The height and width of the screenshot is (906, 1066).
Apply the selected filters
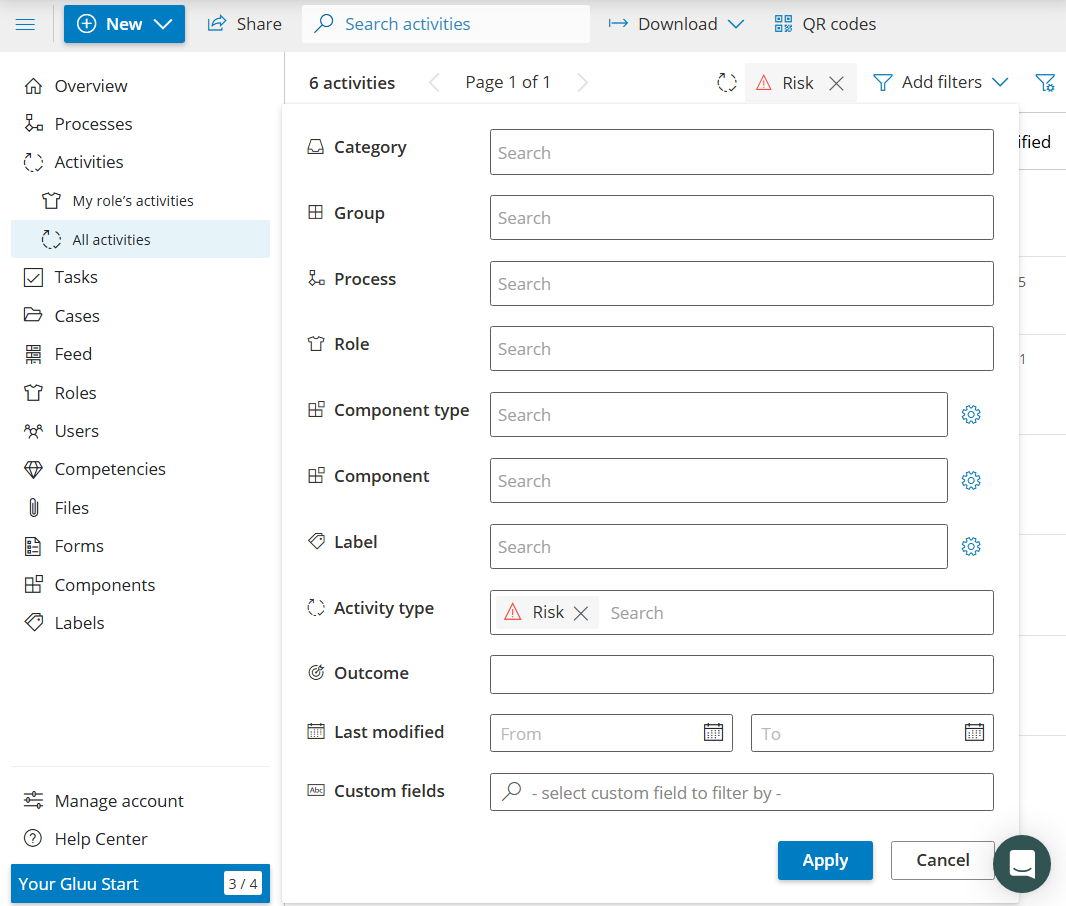pyautogui.click(x=825, y=860)
